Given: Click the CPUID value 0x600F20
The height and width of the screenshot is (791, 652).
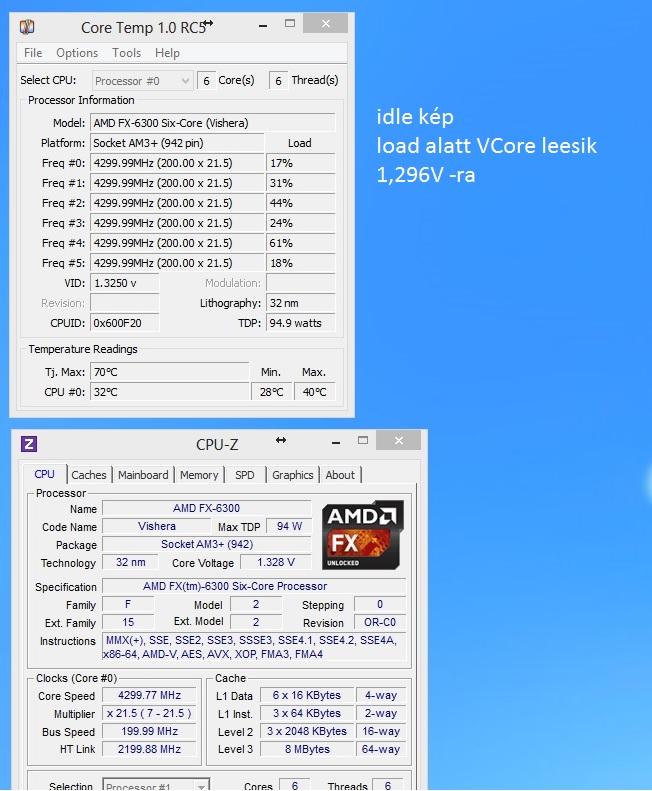Looking at the screenshot, I should (125, 323).
